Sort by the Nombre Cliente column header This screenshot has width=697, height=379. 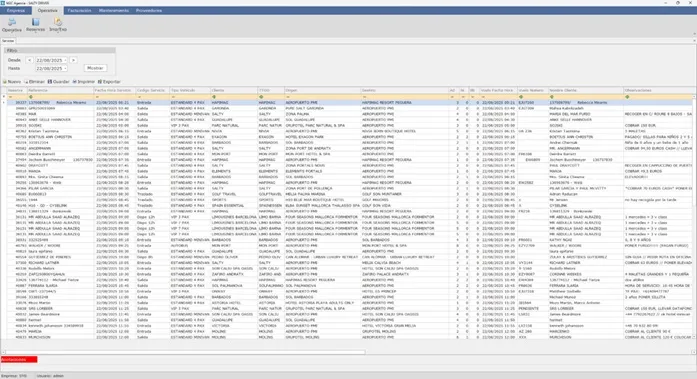[585, 90]
